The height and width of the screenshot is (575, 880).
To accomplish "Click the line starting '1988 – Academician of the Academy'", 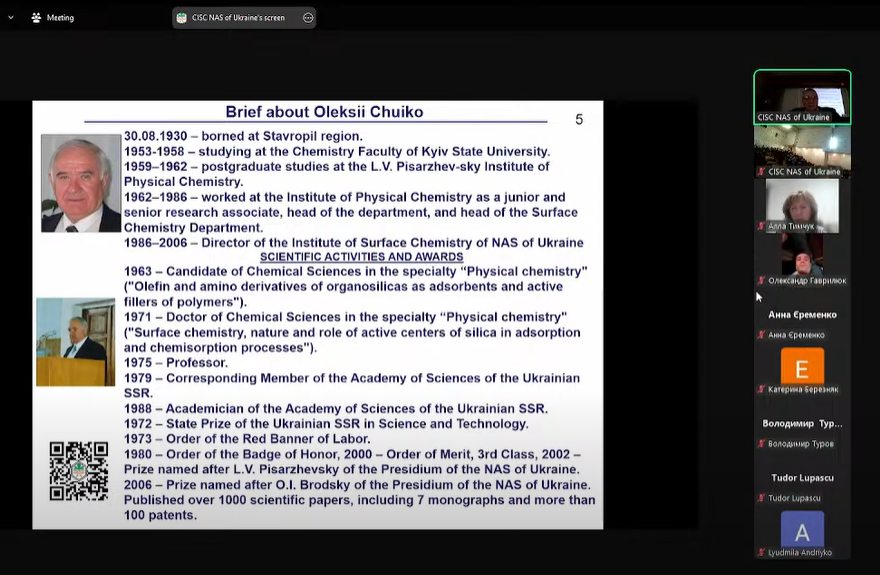I will click(336, 408).
